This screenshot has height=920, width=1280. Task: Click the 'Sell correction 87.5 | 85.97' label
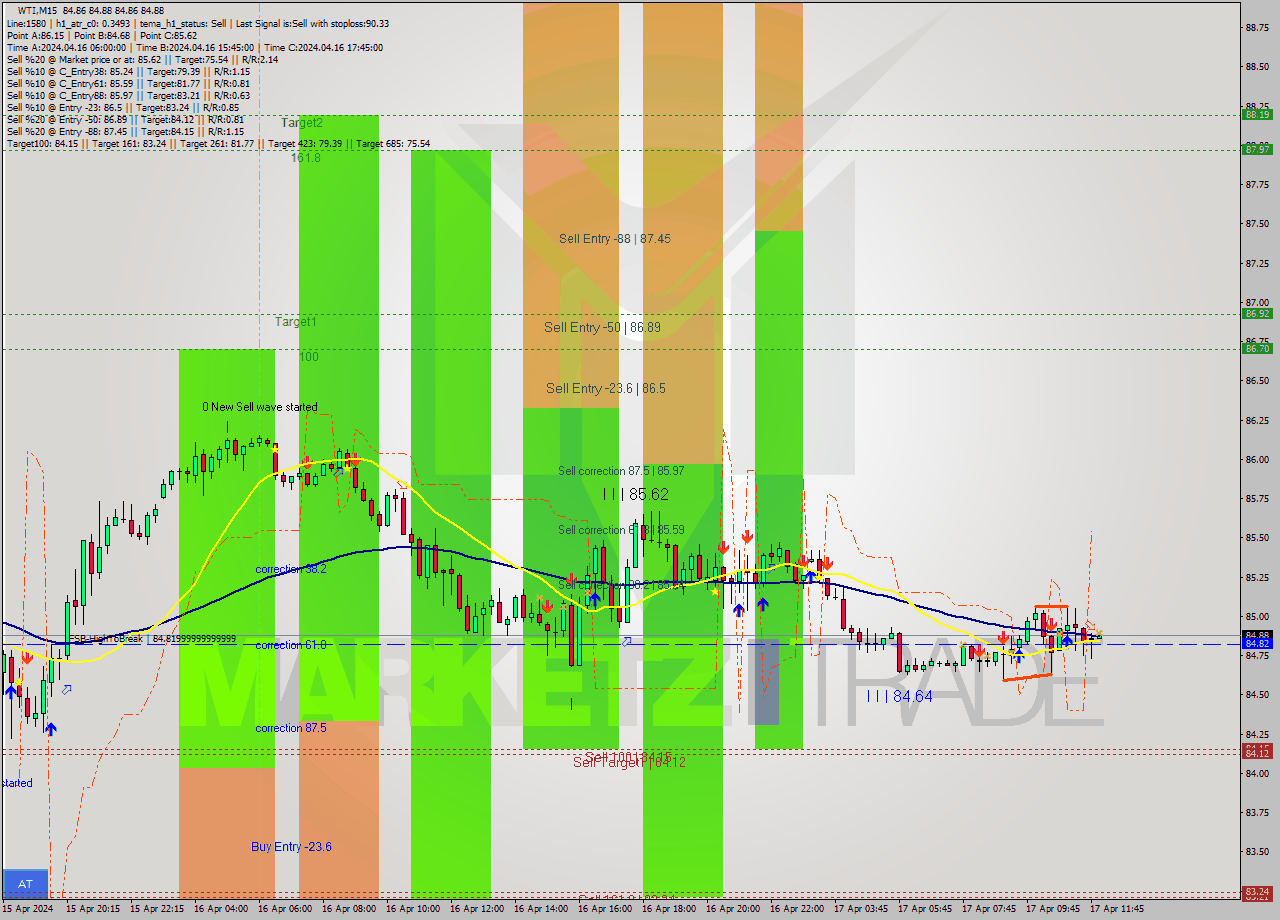(x=621, y=470)
